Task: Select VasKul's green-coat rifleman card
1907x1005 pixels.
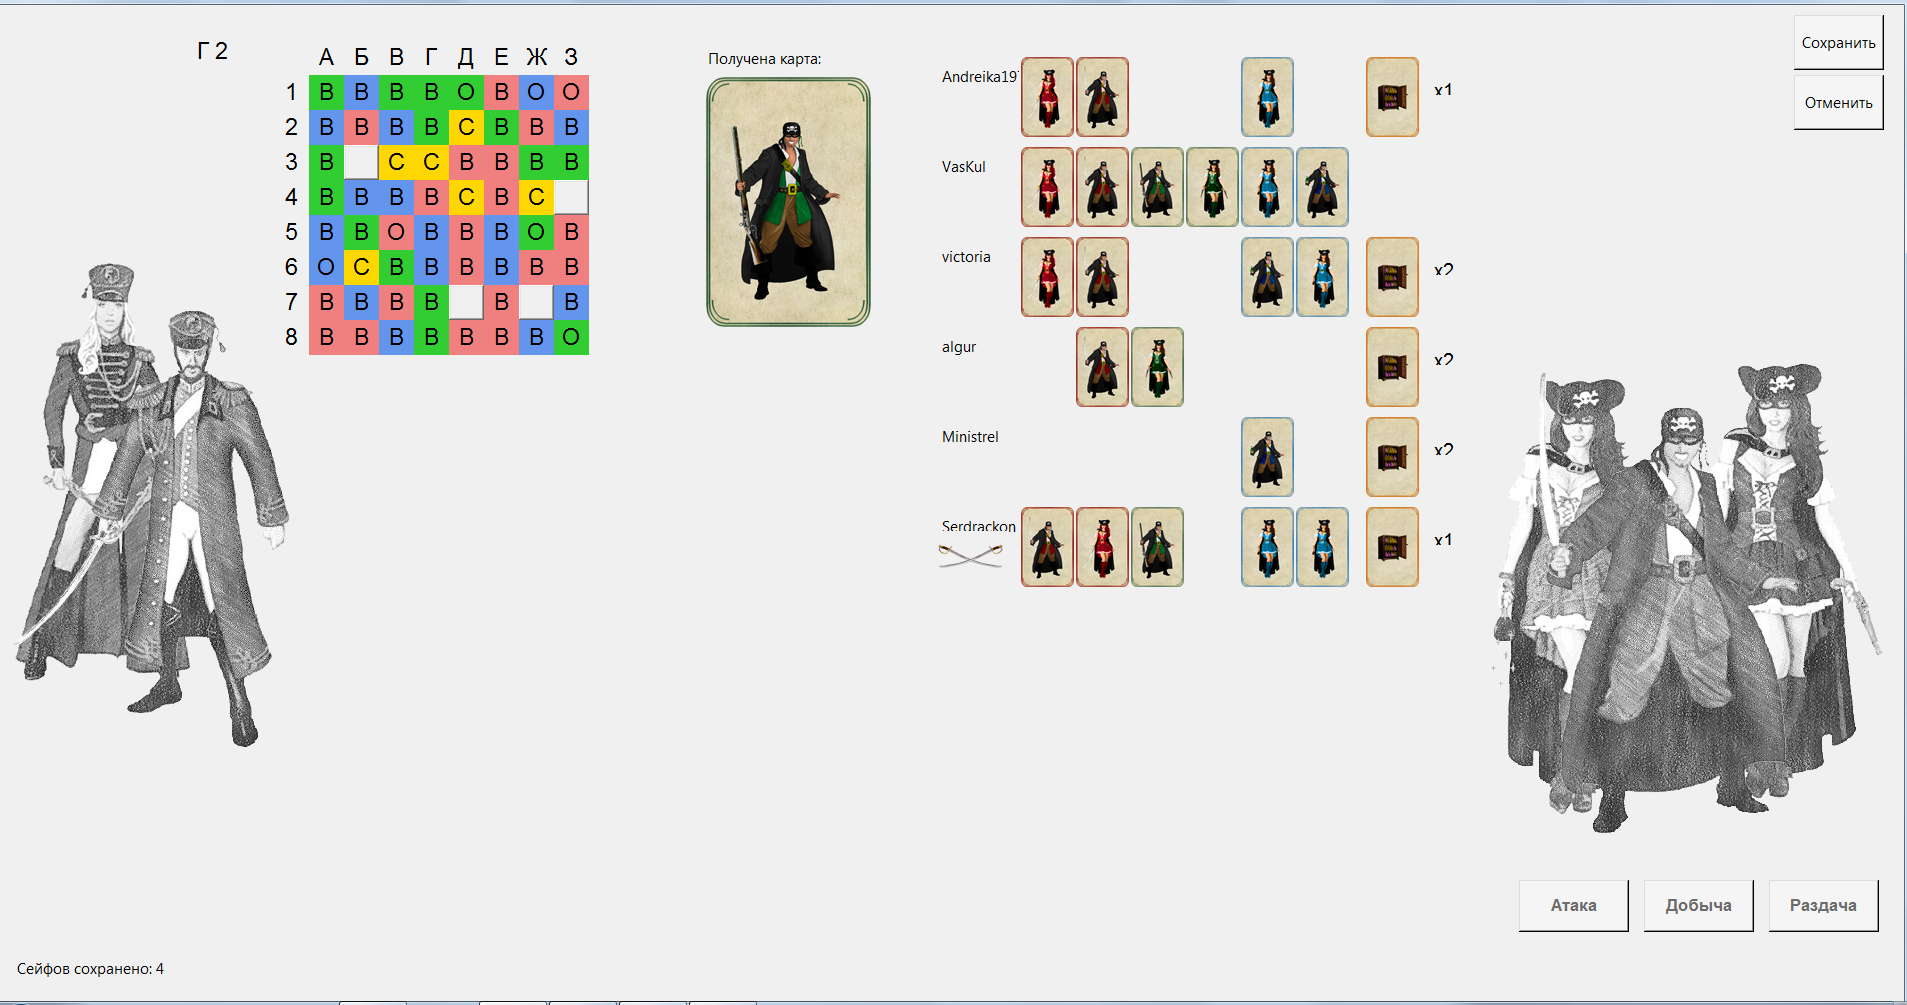Action: tap(1157, 187)
